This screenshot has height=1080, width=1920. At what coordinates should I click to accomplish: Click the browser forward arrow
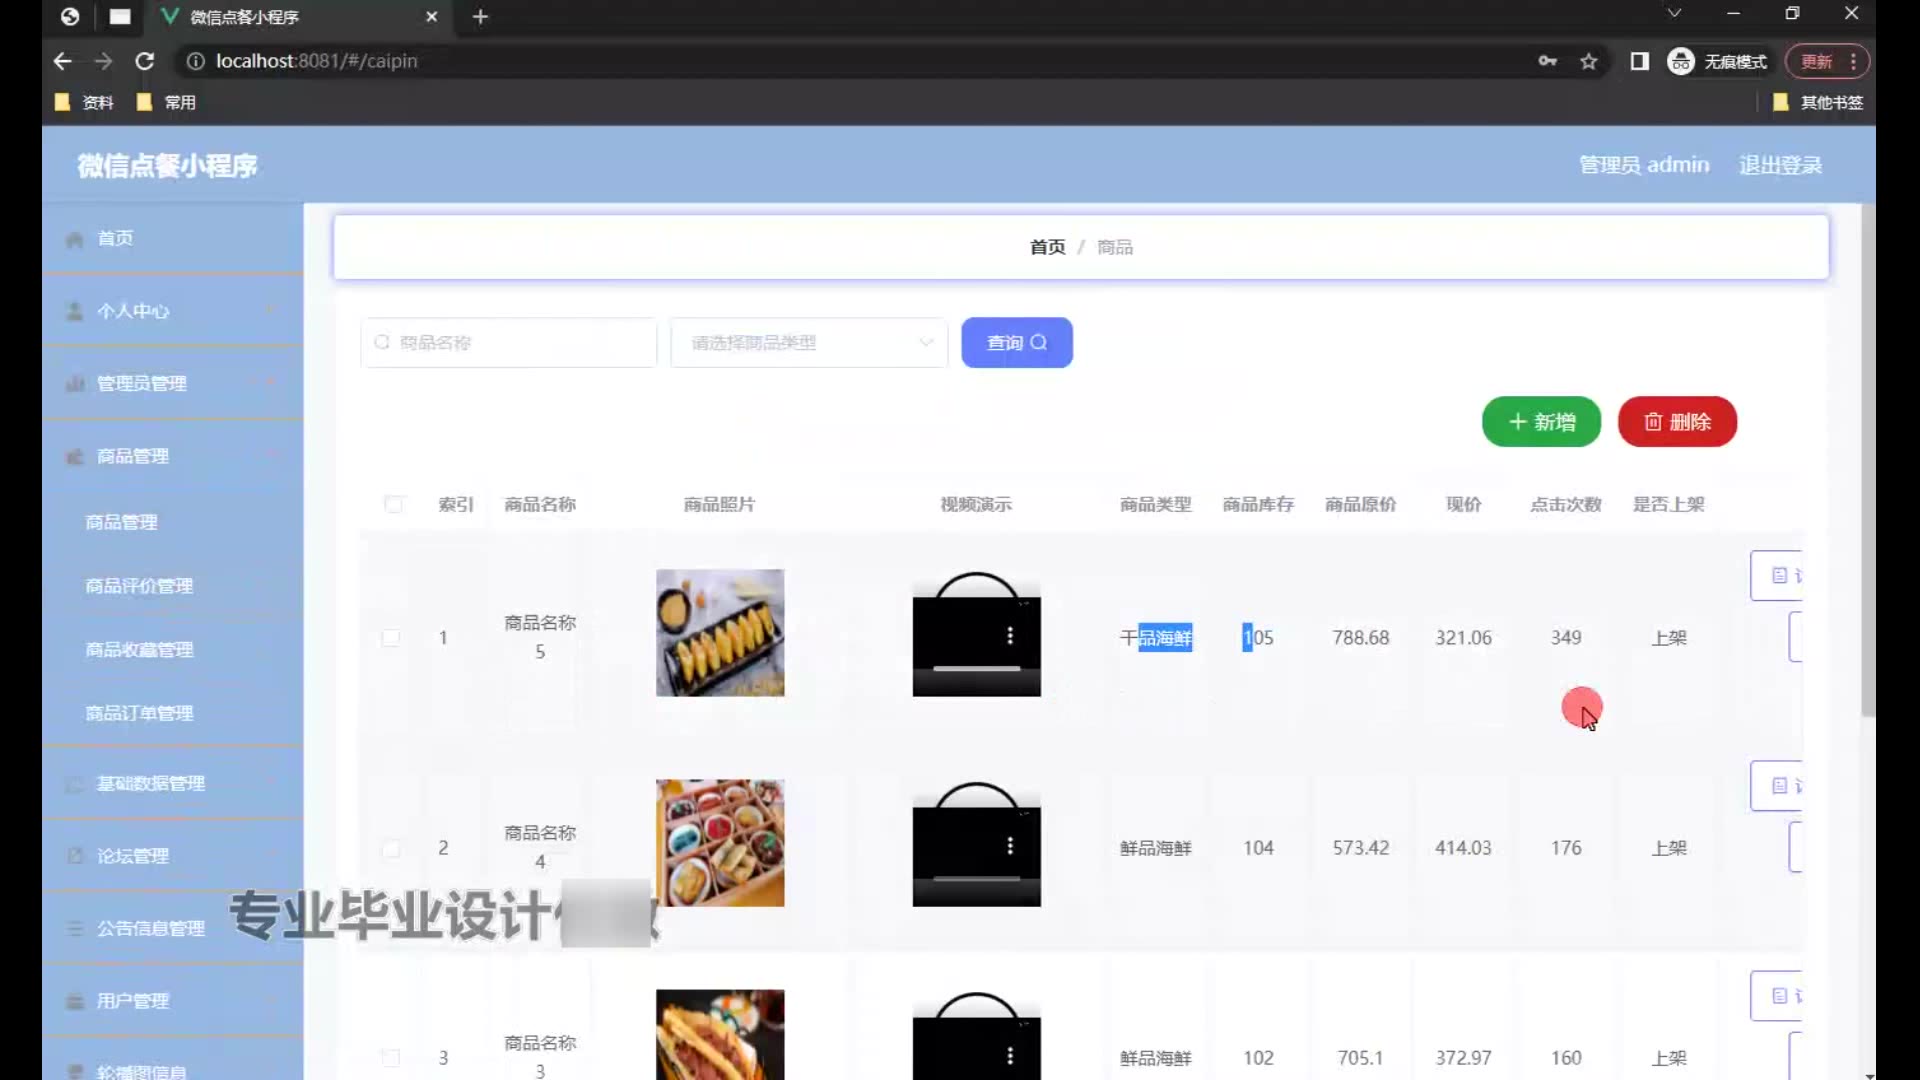click(103, 61)
